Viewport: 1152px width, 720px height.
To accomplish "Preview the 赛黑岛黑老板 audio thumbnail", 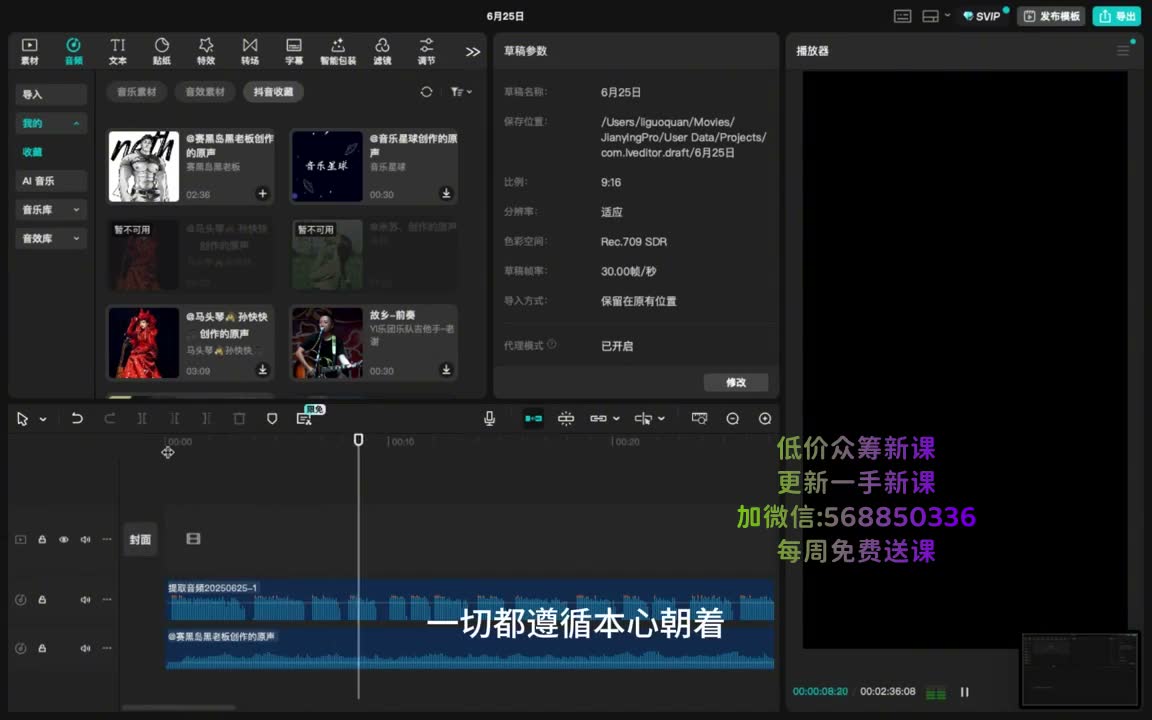I will click(x=144, y=166).
